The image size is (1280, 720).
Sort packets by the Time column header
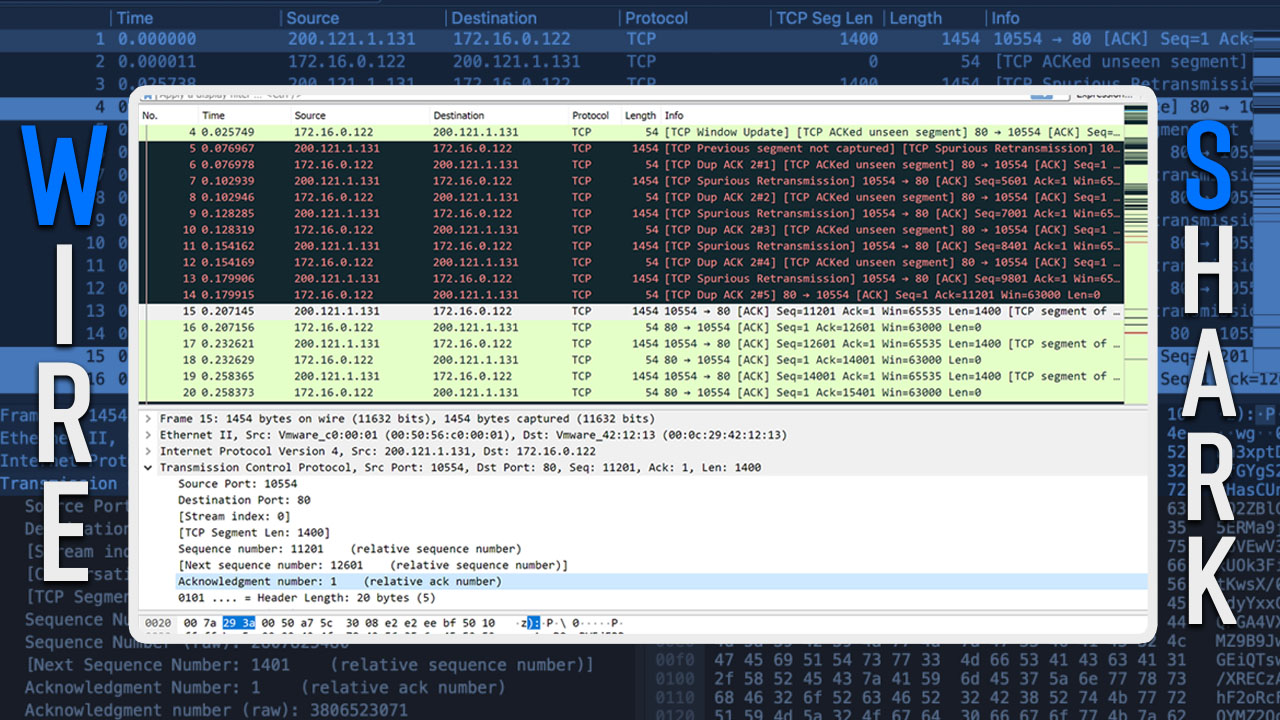point(214,116)
